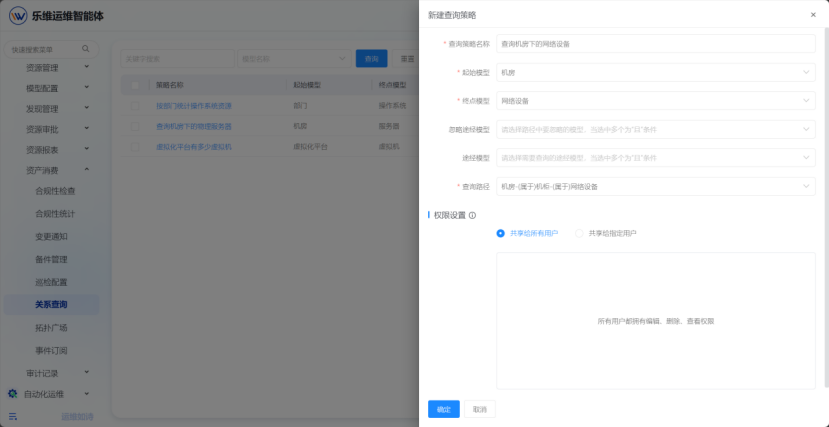Open the 途经模型 dropdown
The image size is (829, 427).
click(656, 157)
